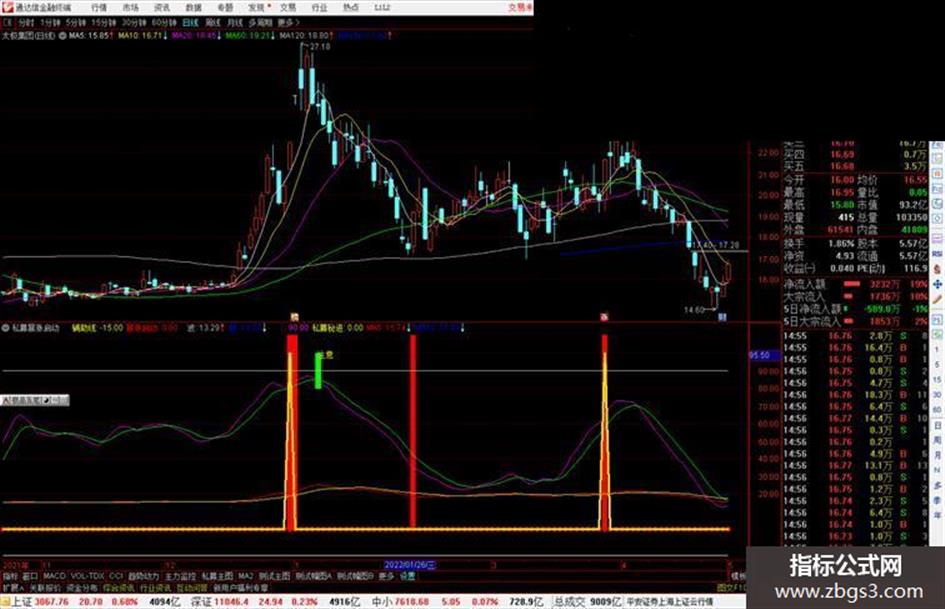This screenshot has height=609, width=945.
Task: Click 总成交 9009亿 in the status bar
Action: 588,602
